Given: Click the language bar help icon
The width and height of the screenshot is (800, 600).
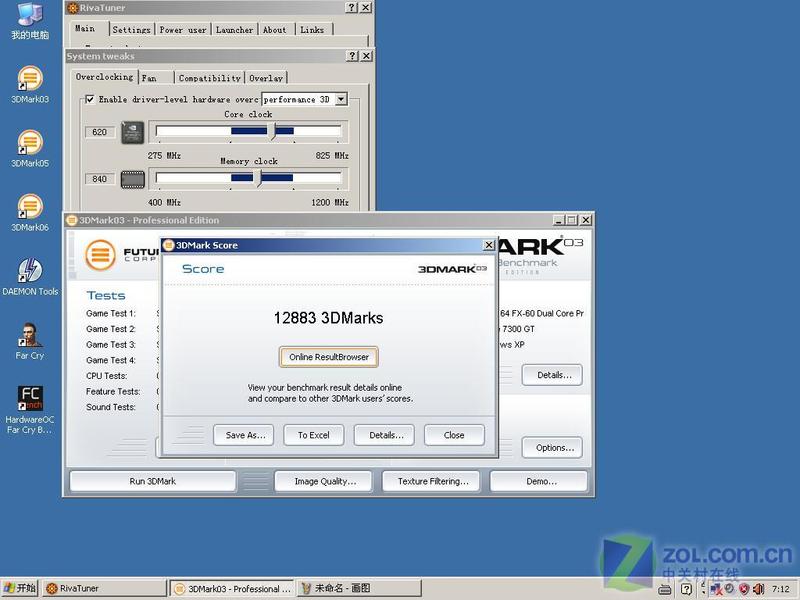Looking at the screenshot, I should pyautogui.click(x=686, y=589).
